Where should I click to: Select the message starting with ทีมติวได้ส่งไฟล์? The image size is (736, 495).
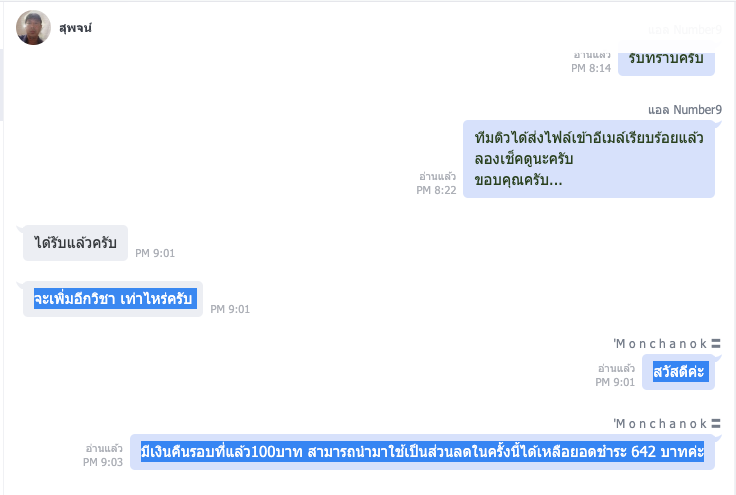click(589, 159)
